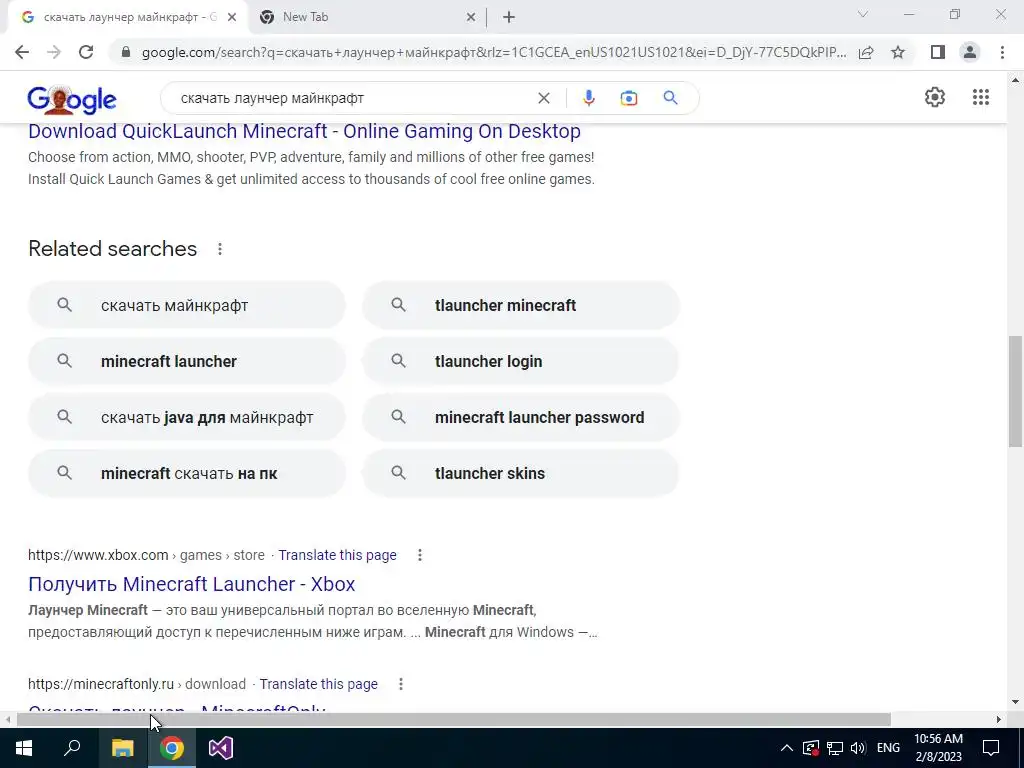1024x768 pixels.
Task: Select related search minecraft скачать на пк
Action: pos(187,473)
